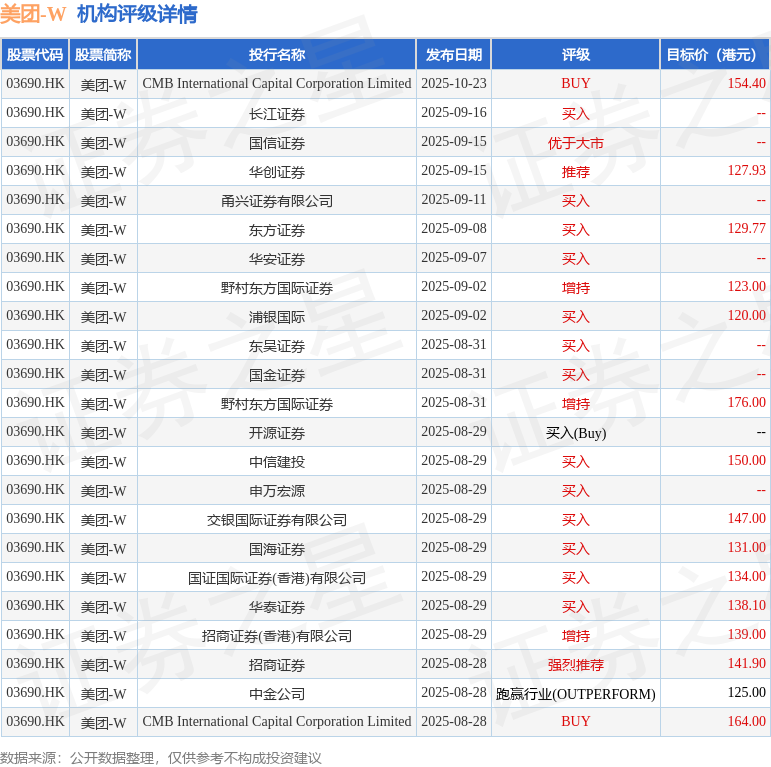Select the 华安证券 cell

(x=277, y=259)
